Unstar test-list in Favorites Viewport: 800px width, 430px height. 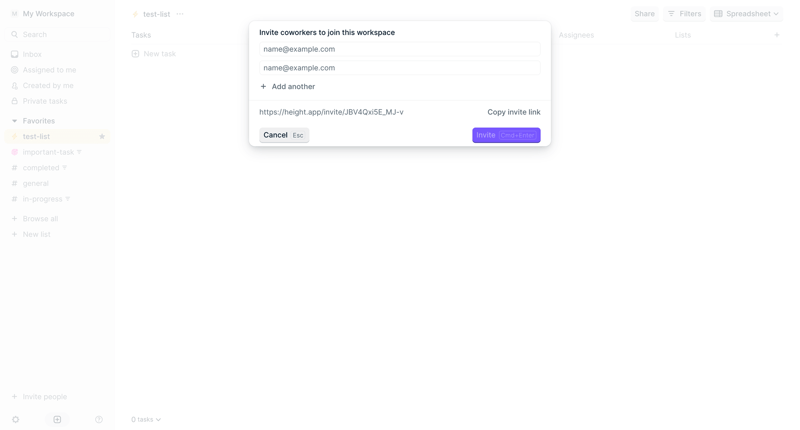tap(102, 137)
